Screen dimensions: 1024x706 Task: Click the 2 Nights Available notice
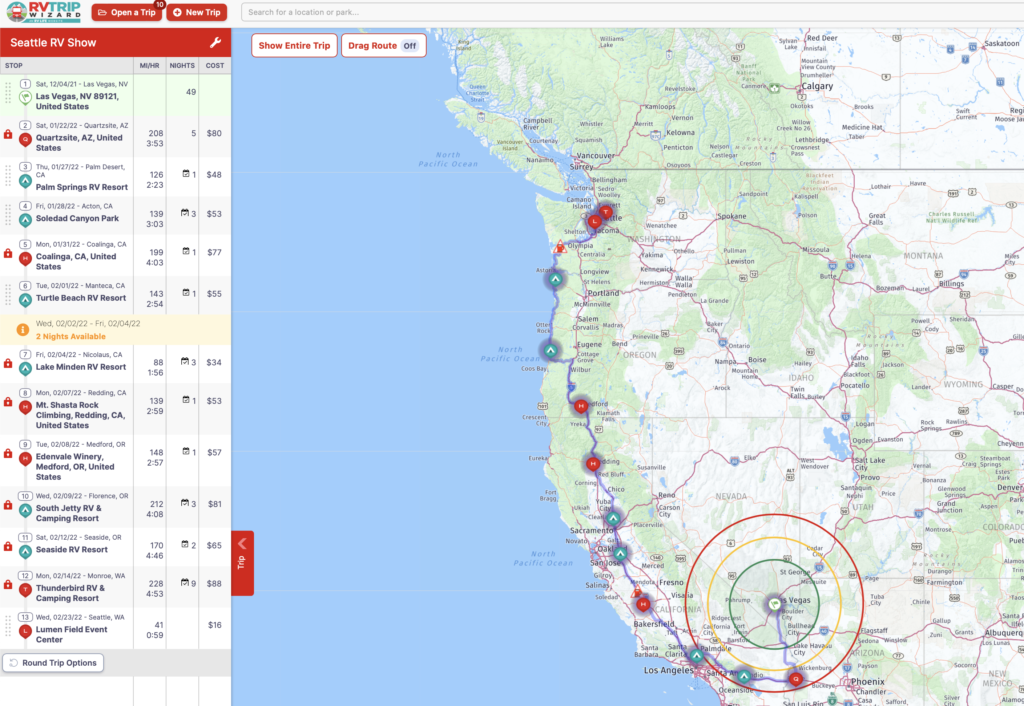coord(116,330)
